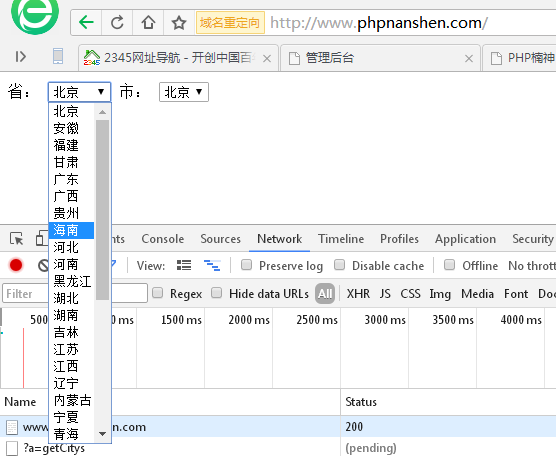This screenshot has height=456, width=556.
Task: Open the Network panel tab
Action: pyautogui.click(x=279, y=239)
